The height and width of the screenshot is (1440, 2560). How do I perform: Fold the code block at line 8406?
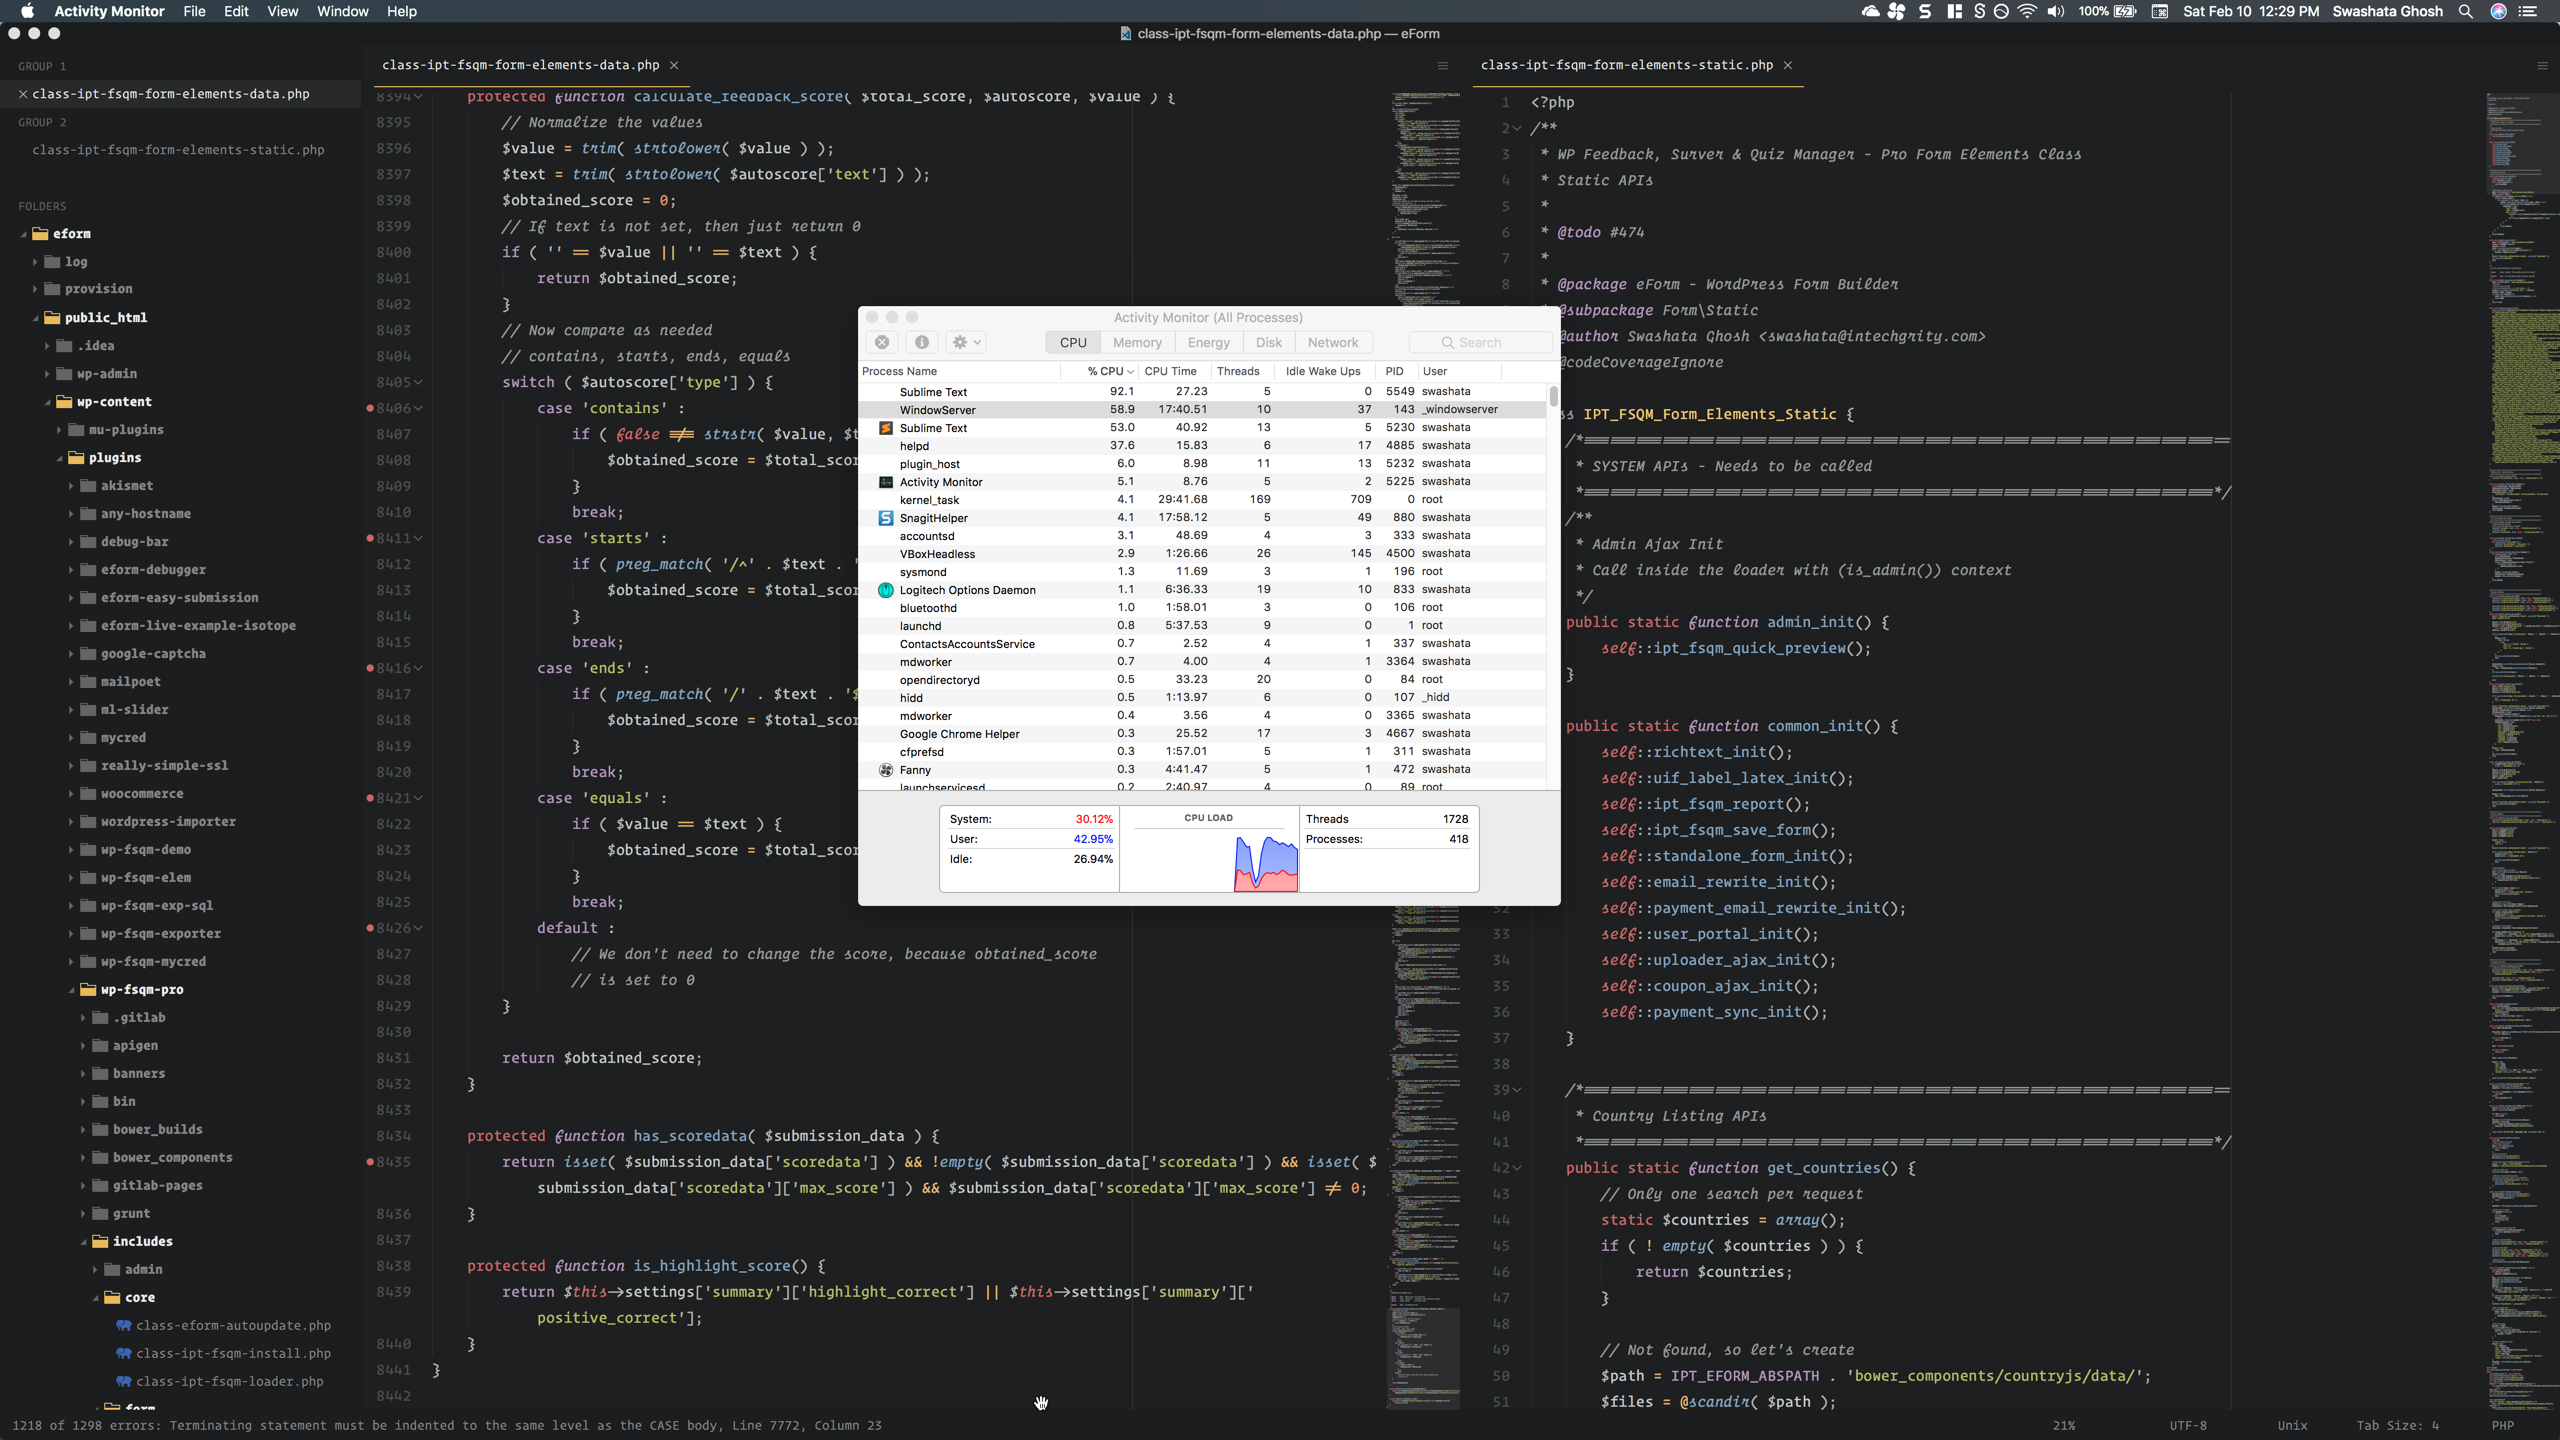[419, 408]
